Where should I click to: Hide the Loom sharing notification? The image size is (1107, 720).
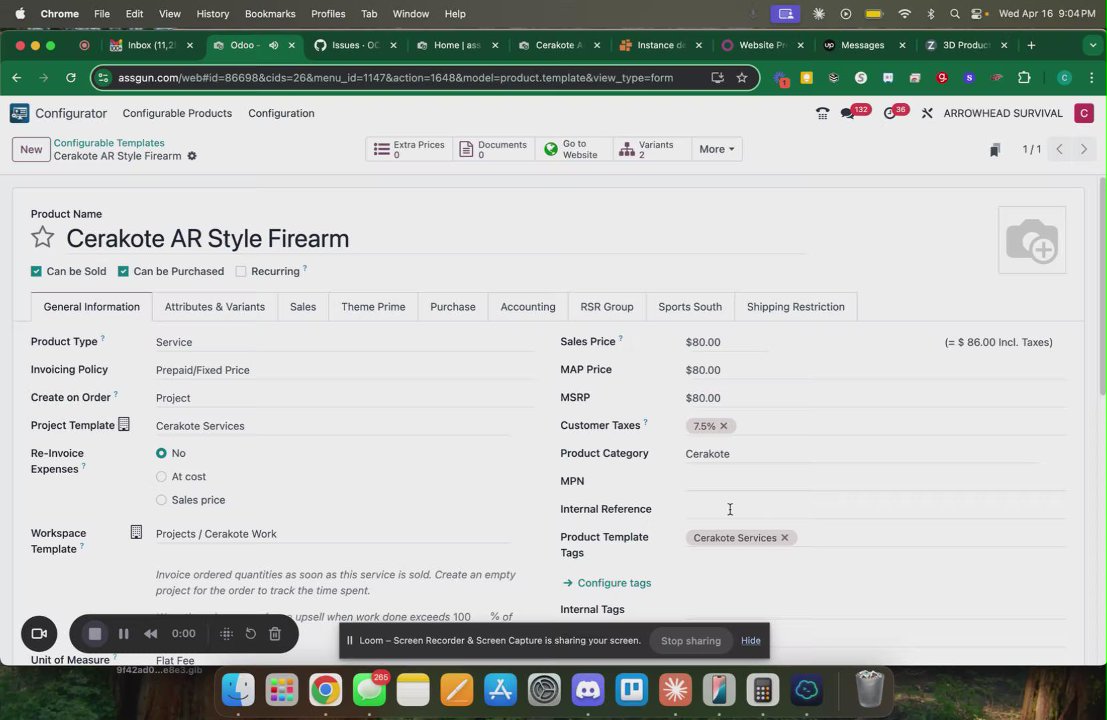click(750, 641)
